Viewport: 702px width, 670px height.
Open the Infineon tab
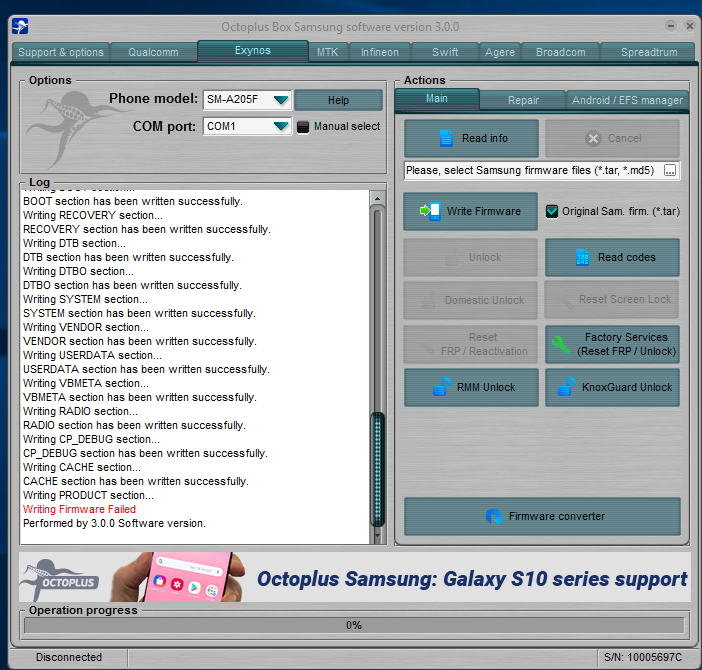click(380, 52)
